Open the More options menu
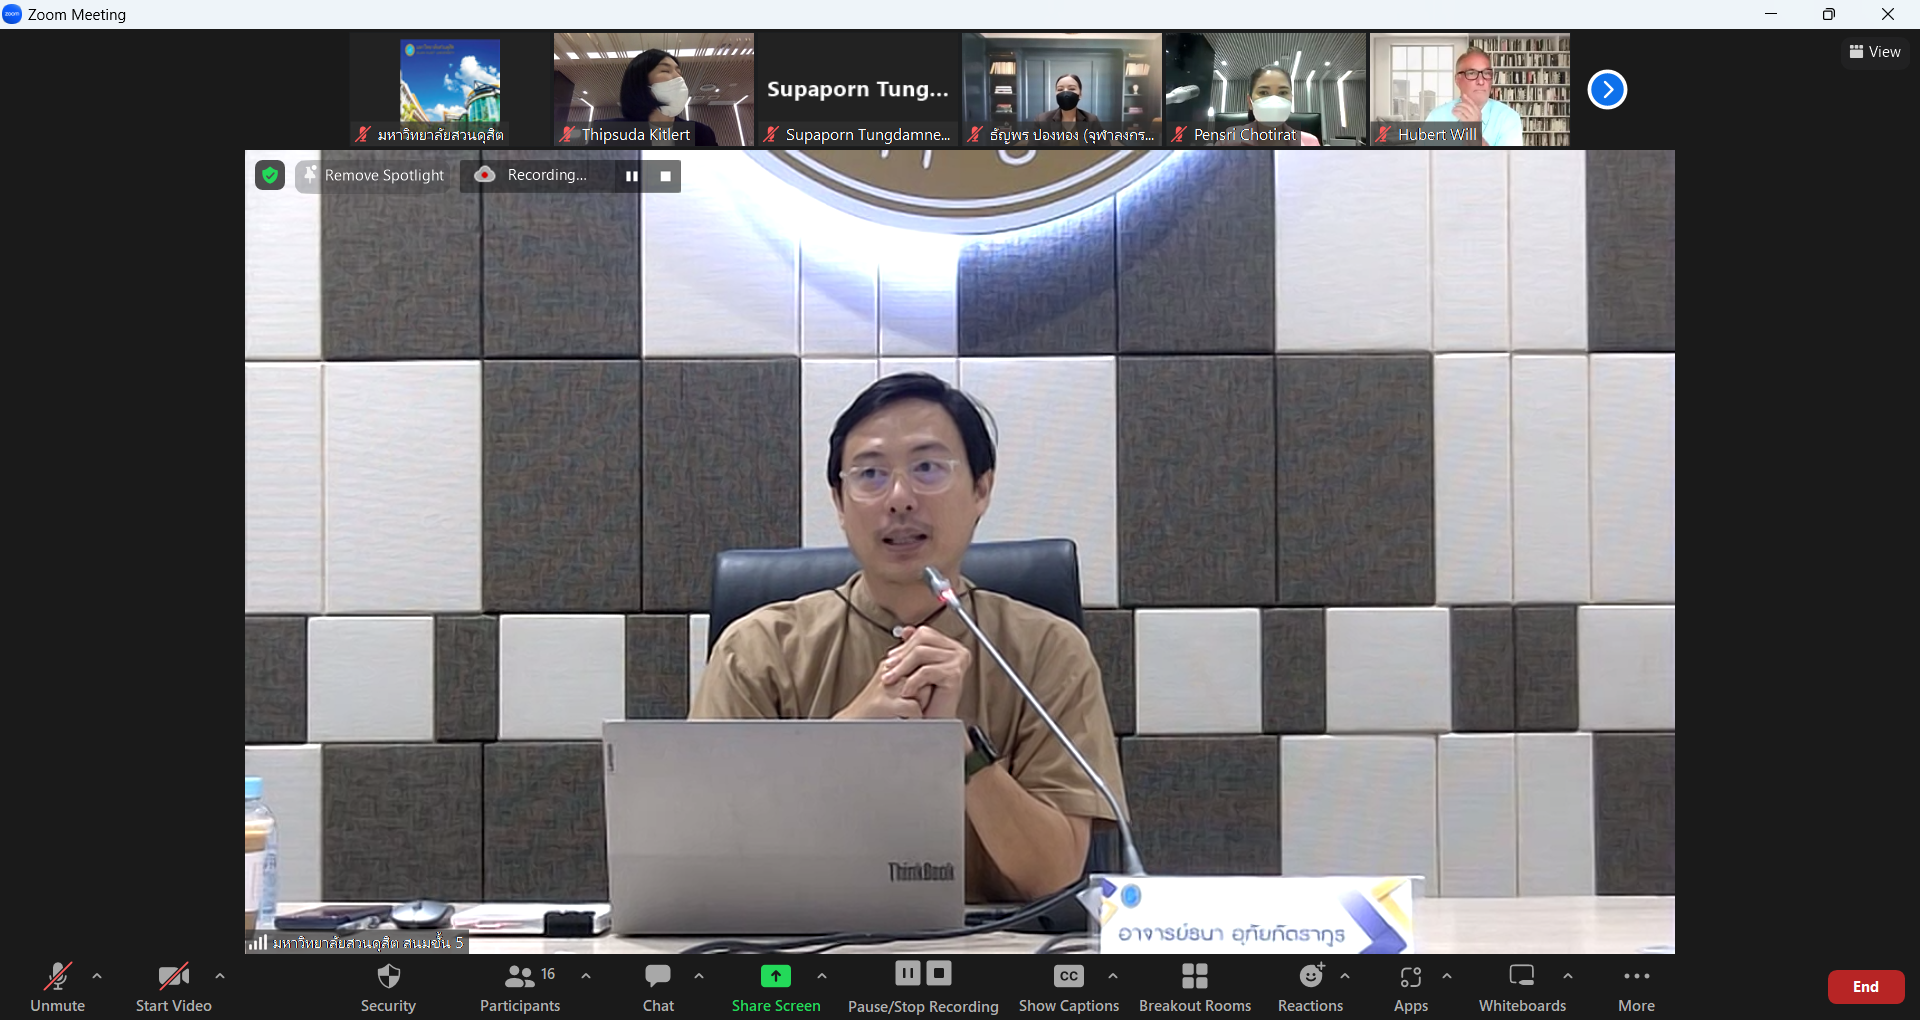The image size is (1920, 1020). point(1637,987)
